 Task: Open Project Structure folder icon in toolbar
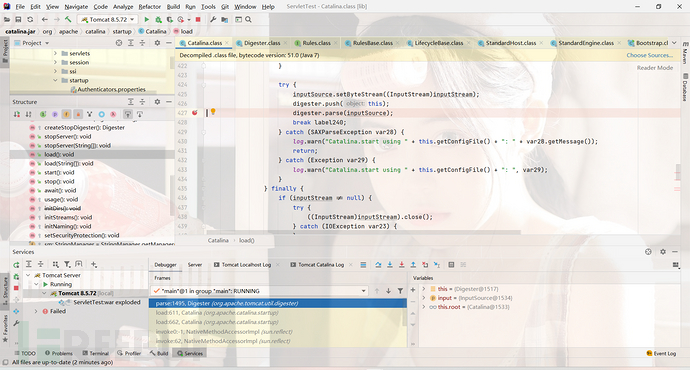[224, 19]
